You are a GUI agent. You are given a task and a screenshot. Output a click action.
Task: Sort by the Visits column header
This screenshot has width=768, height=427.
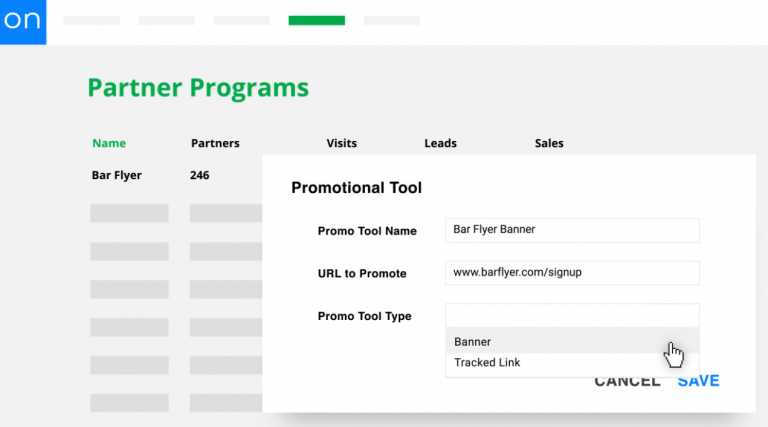pyautogui.click(x=341, y=143)
